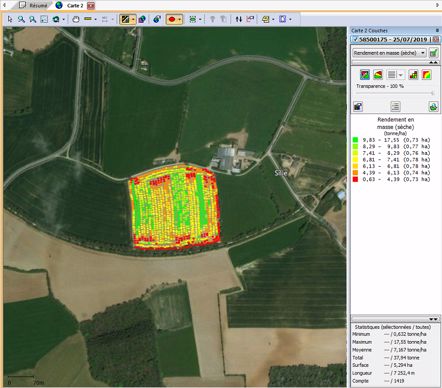Image resolution: width=442 pixels, height=388 pixels.
Task: Select the hand pan tool
Action: 76,19
